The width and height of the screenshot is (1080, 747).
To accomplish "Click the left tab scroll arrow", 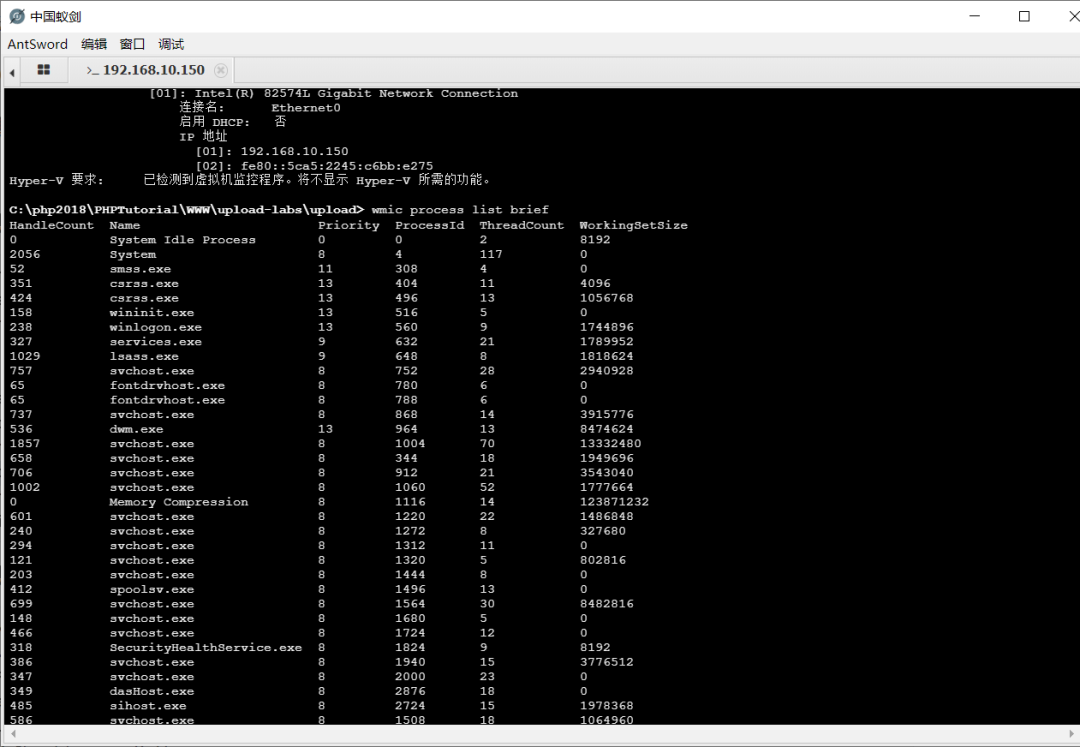I will (12, 72).
